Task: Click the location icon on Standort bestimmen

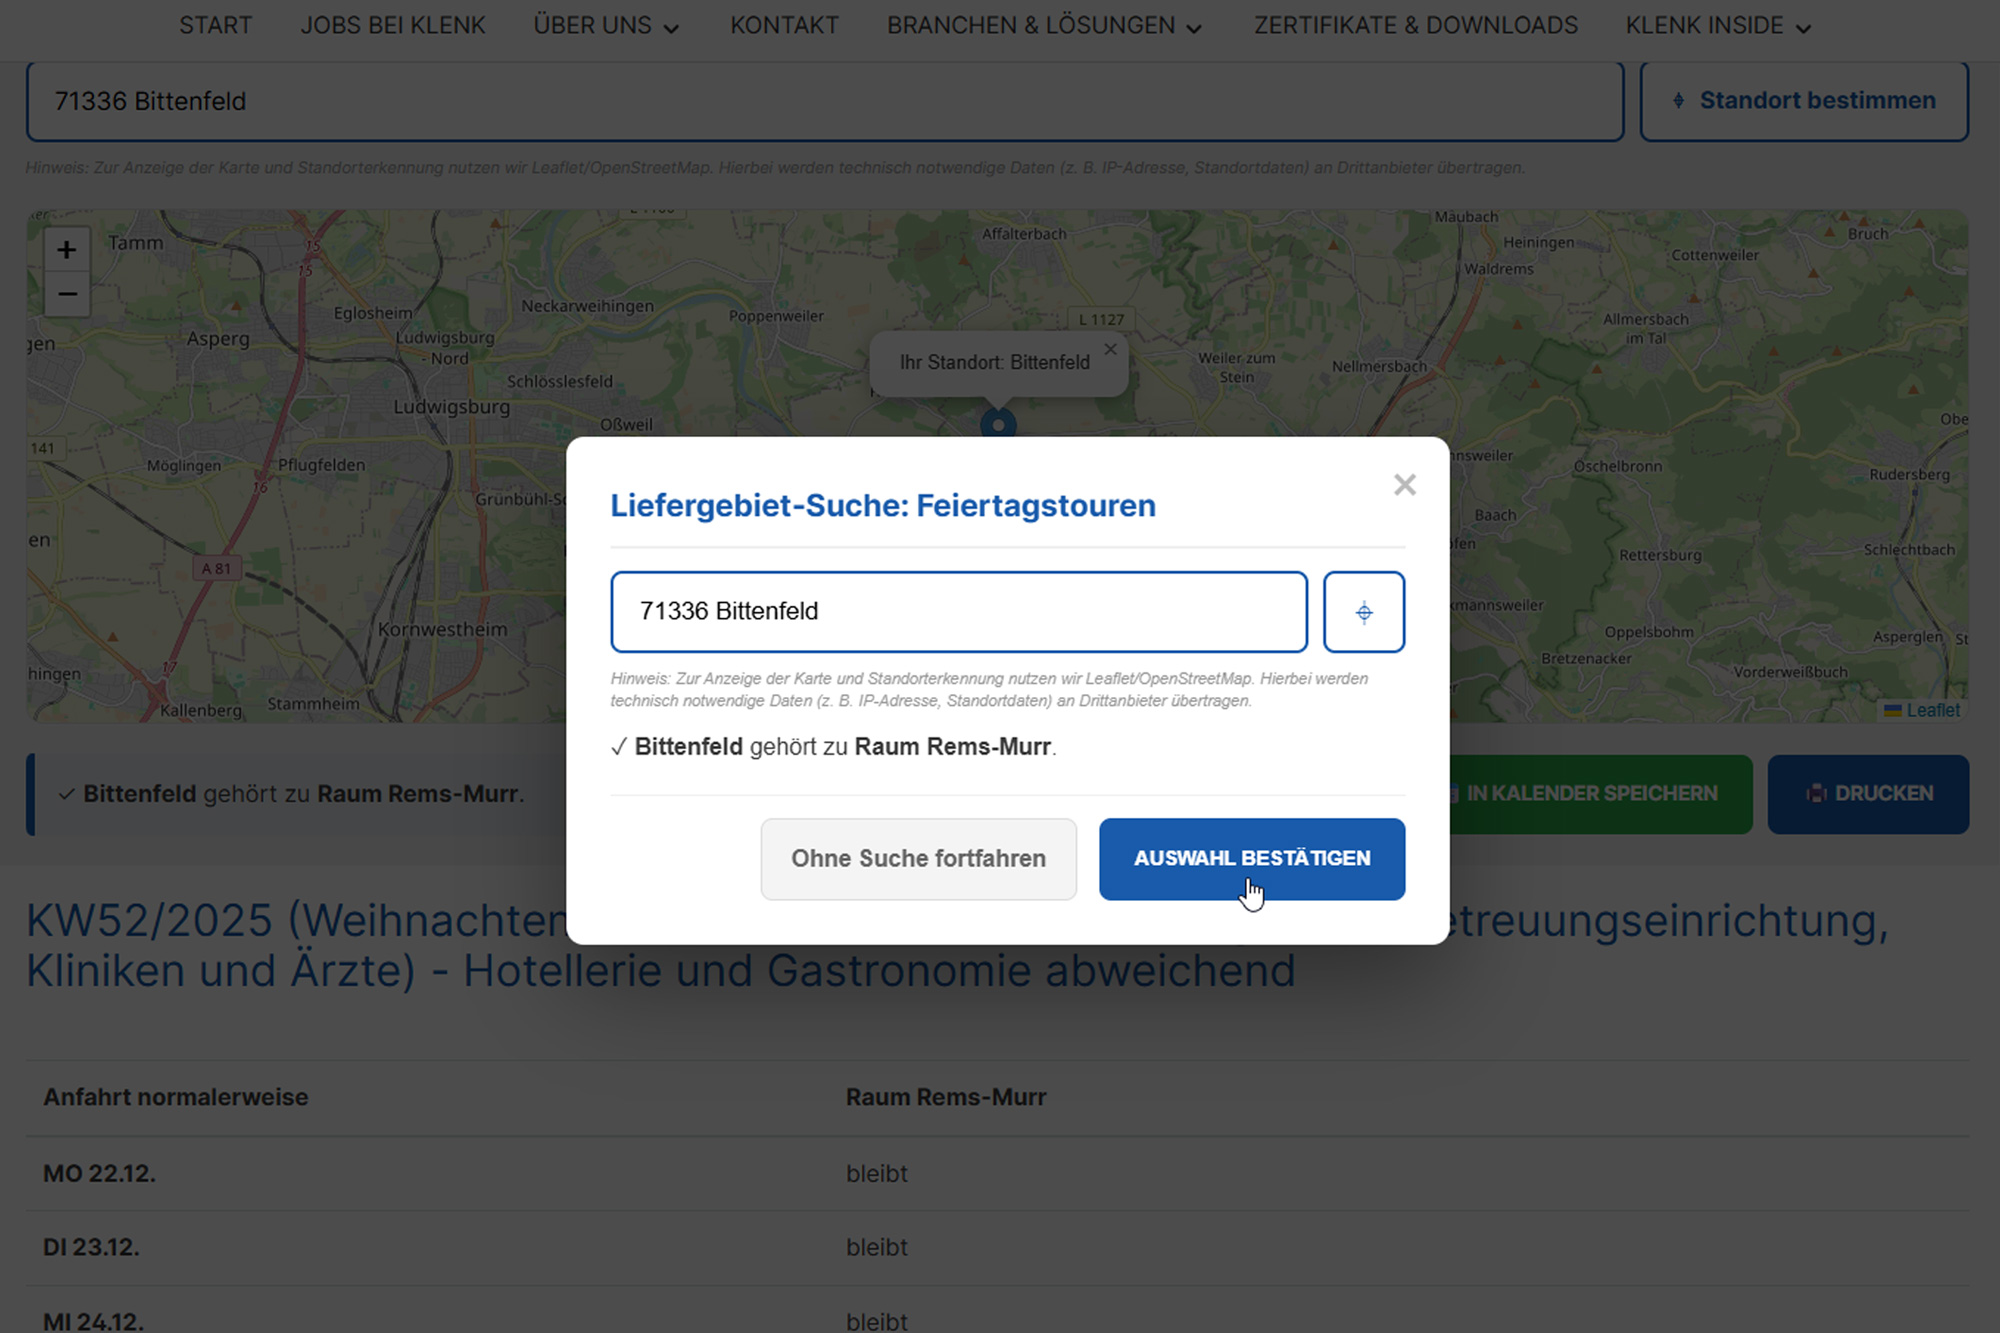Action: [1679, 100]
